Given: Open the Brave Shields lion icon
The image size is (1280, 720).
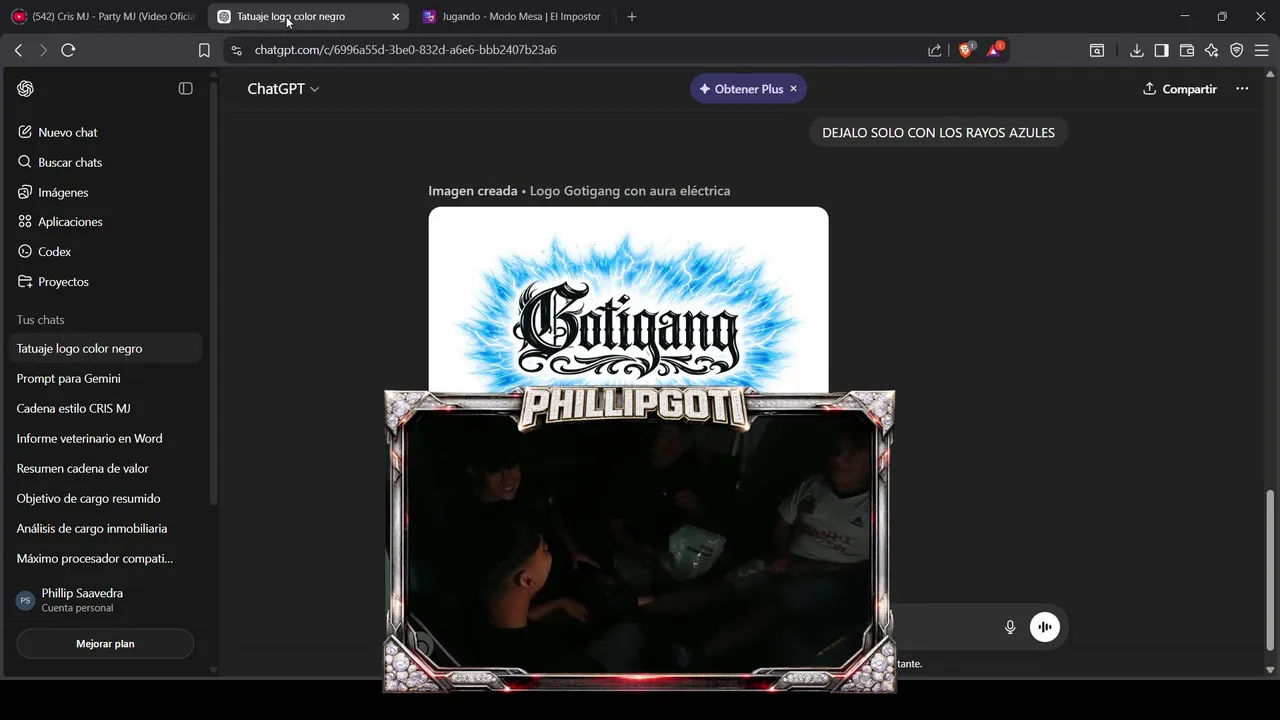Looking at the screenshot, I should 966,49.
